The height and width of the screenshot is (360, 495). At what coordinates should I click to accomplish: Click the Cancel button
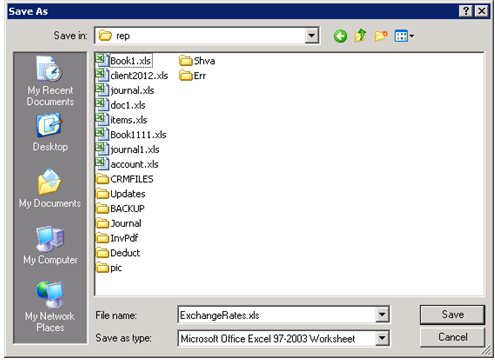[452, 337]
